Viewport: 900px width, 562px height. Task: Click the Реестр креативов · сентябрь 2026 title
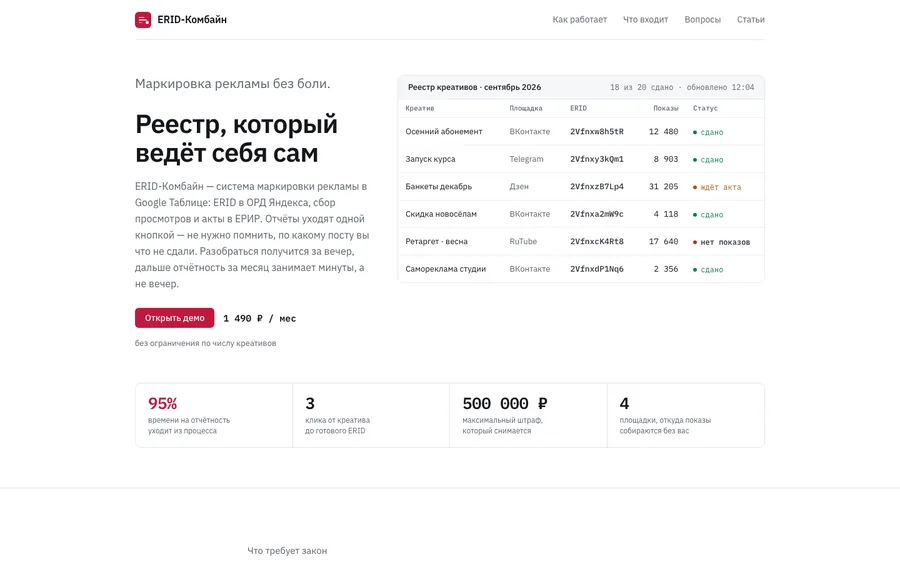click(x=474, y=87)
